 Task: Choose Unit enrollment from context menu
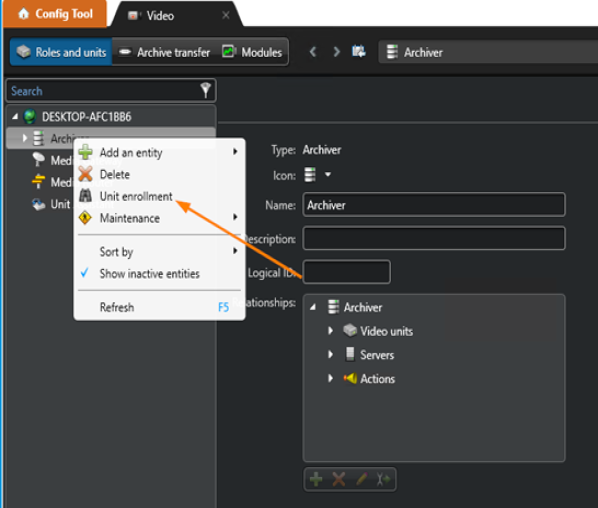(136, 196)
